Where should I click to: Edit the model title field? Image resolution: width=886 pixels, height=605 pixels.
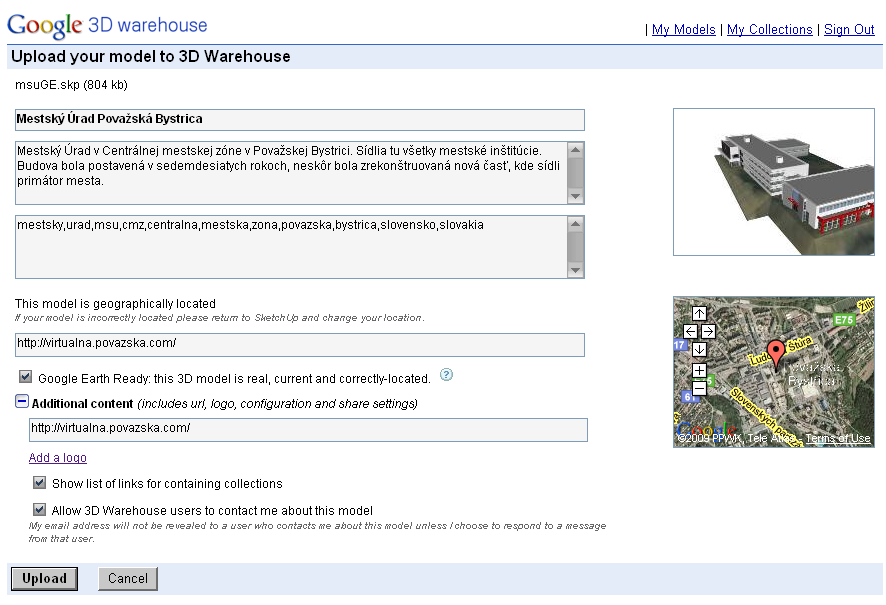pyautogui.click(x=300, y=120)
